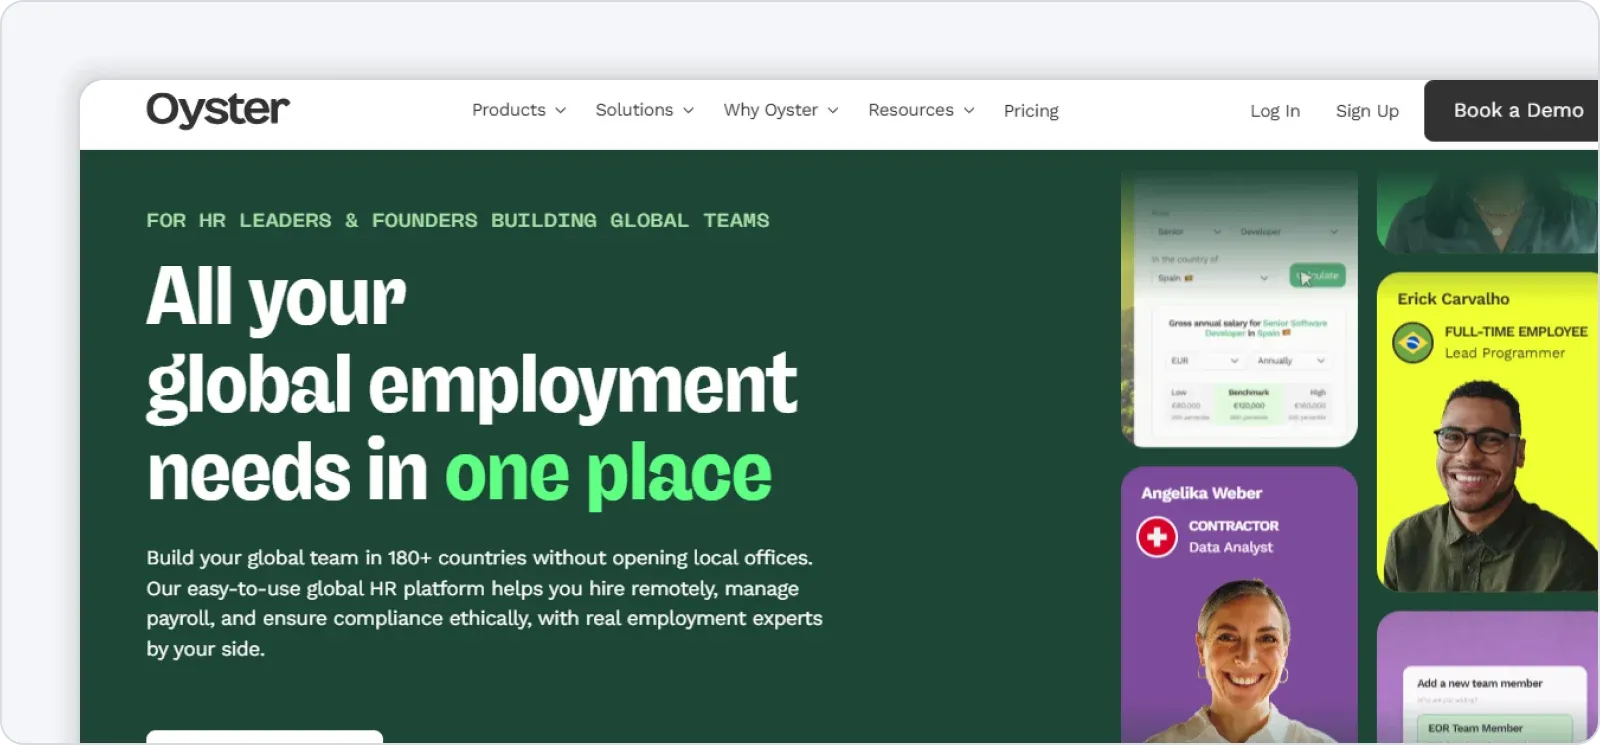Click the 'FULL-TIME EMPLOYEE' label
The height and width of the screenshot is (745, 1600).
[x=1515, y=331]
